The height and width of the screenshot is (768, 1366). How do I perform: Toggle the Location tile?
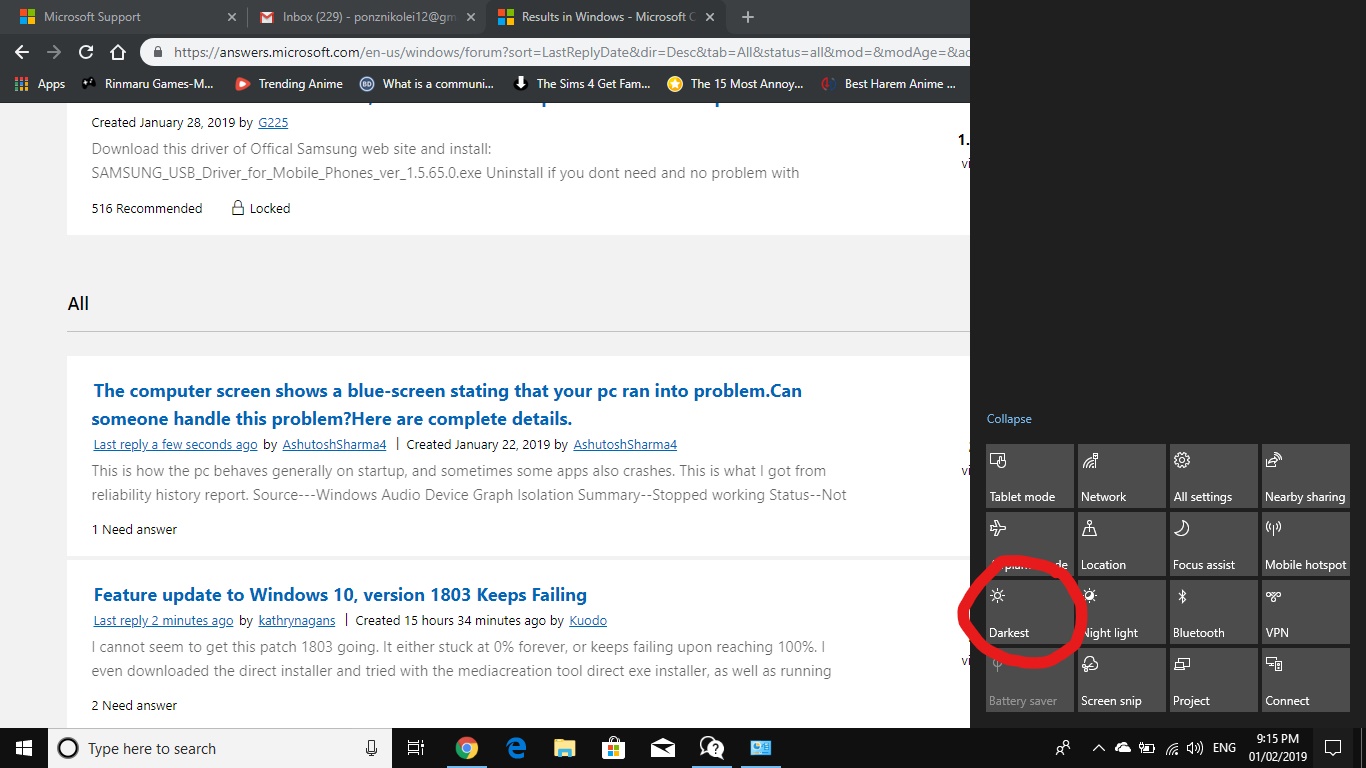click(1122, 544)
